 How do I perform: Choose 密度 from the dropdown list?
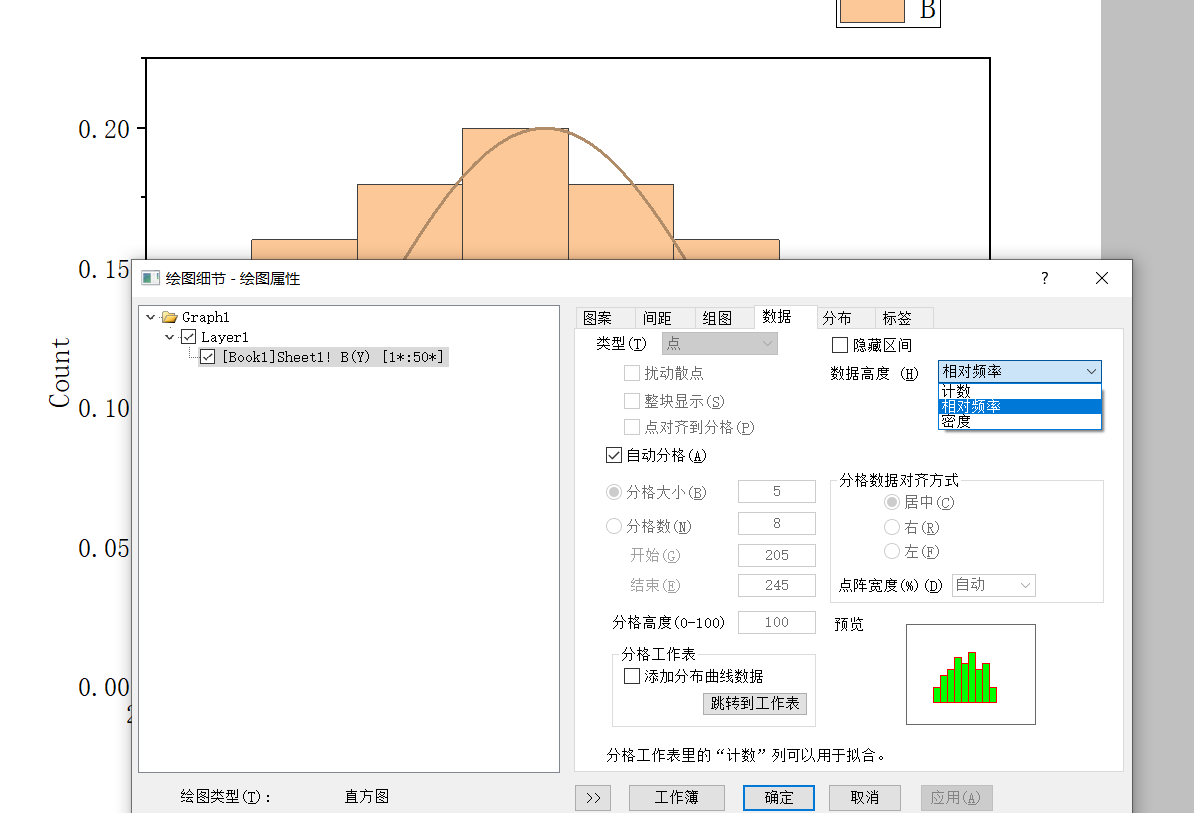click(x=1020, y=422)
